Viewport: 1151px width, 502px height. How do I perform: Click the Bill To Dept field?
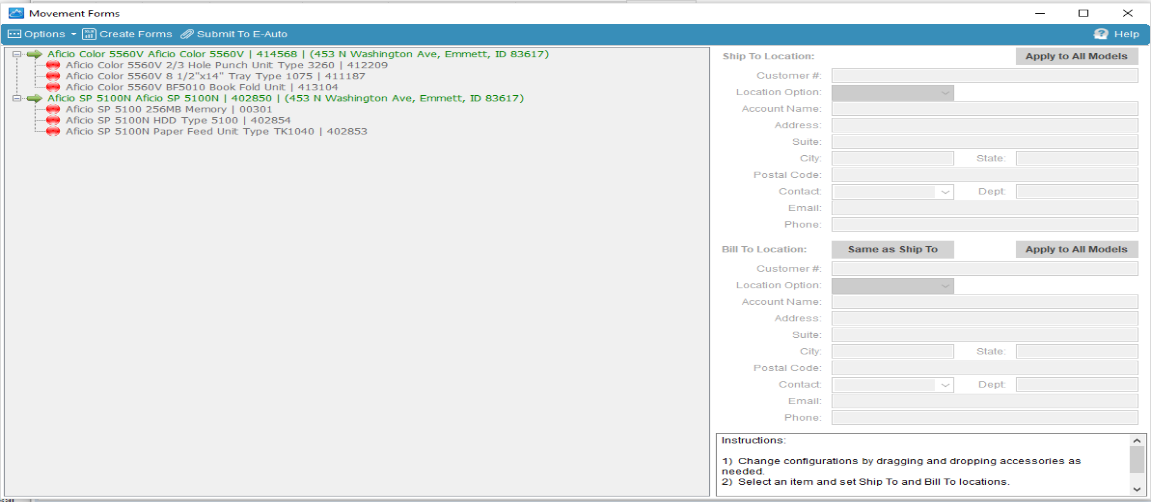pyautogui.click(x=1077, y=385)
